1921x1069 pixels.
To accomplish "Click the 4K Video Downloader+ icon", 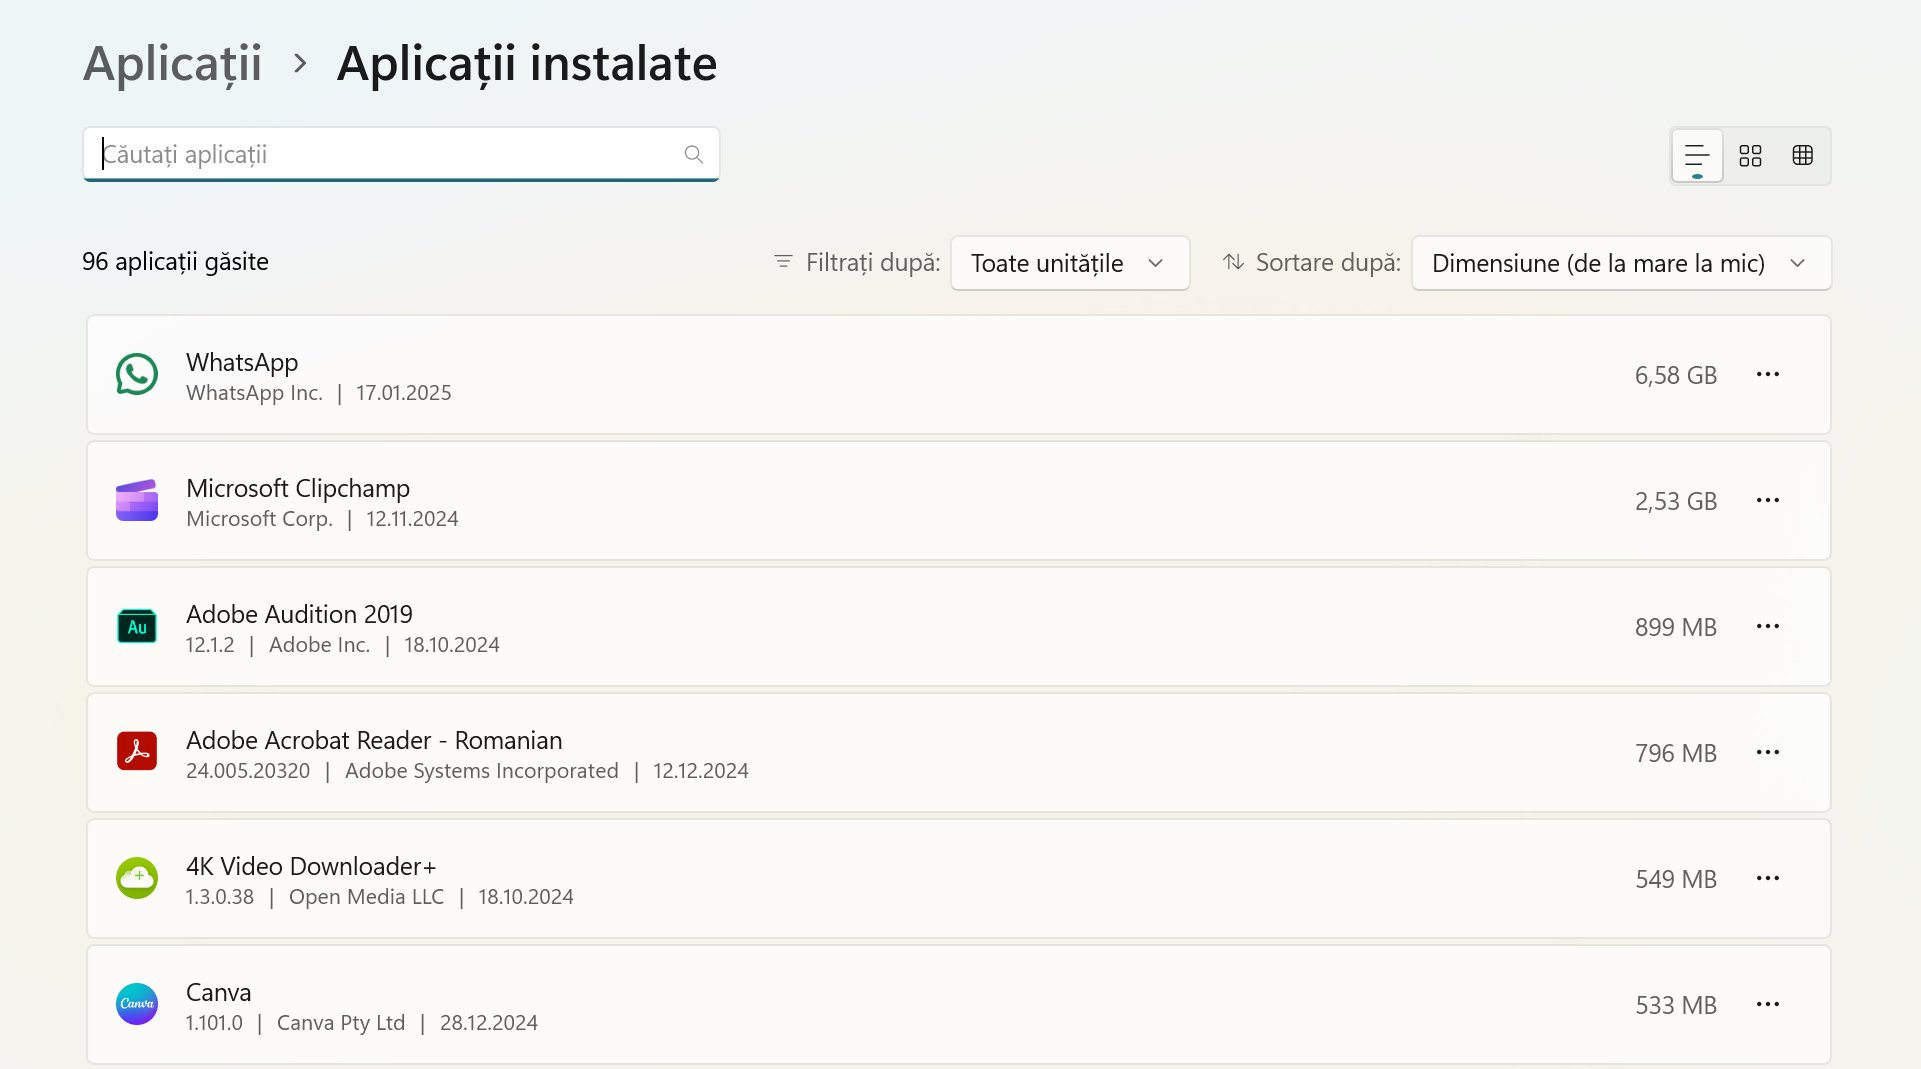I will click(137, 878).
